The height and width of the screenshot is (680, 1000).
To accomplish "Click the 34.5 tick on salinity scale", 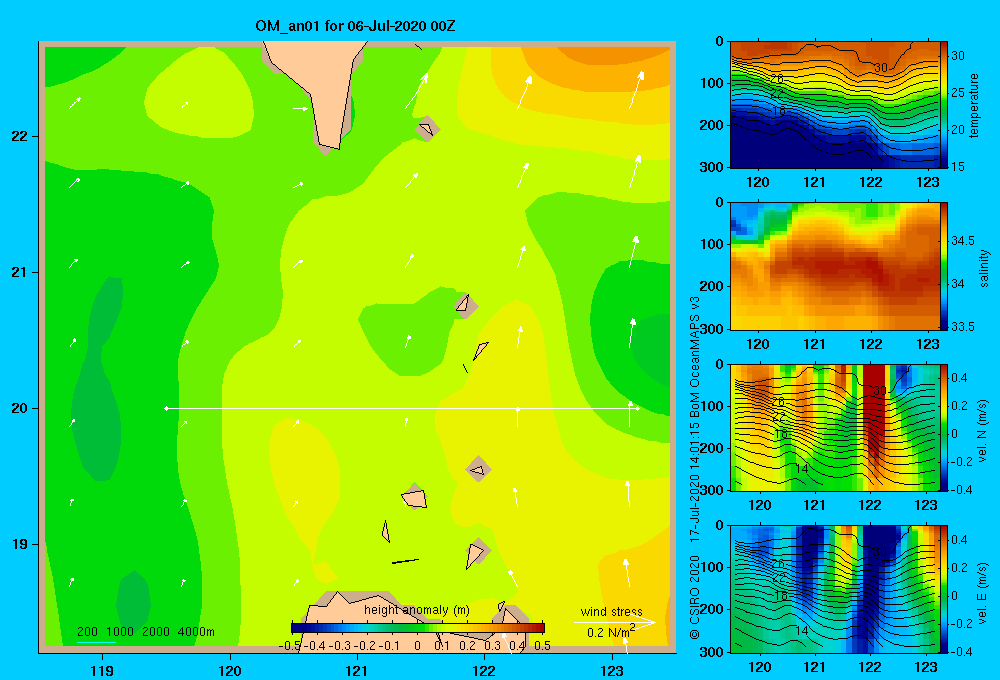I will coord(962,240).
